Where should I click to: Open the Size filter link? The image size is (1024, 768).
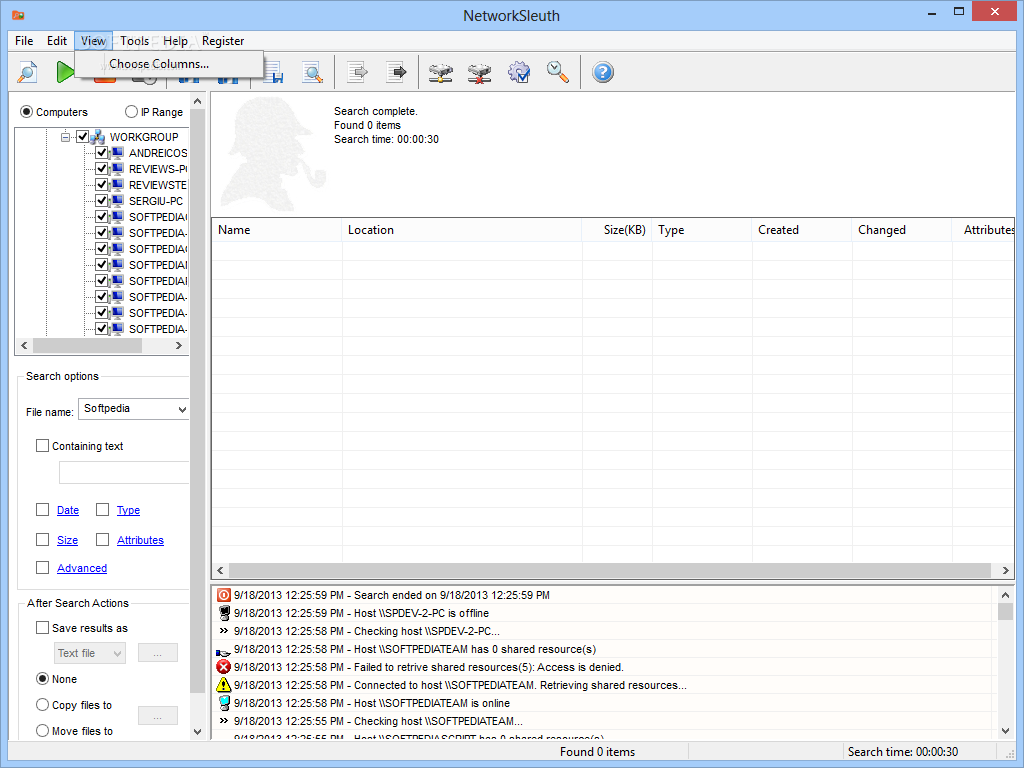(67, 540)
